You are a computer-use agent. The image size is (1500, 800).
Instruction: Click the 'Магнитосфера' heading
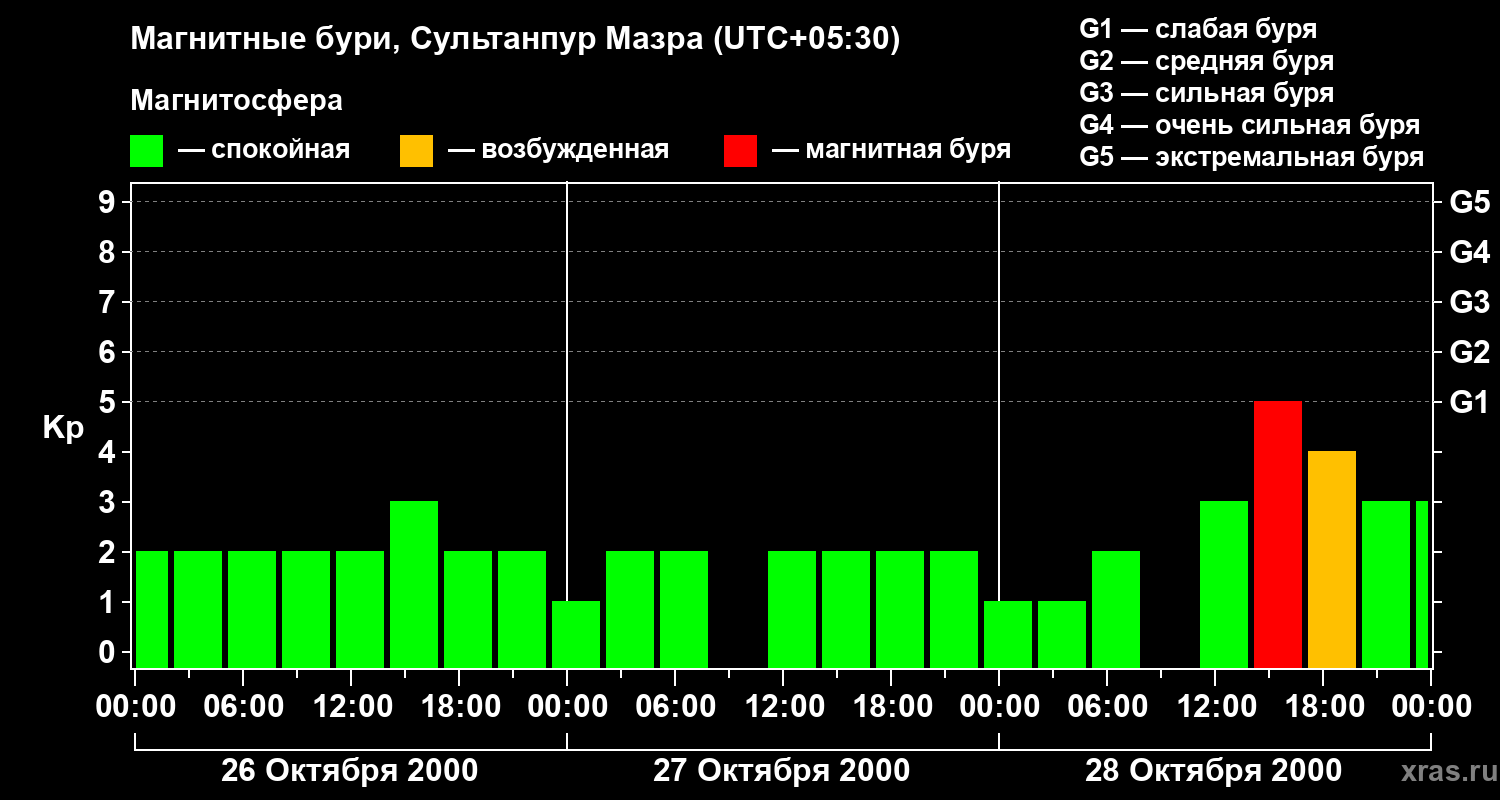(x=236, y=101)
